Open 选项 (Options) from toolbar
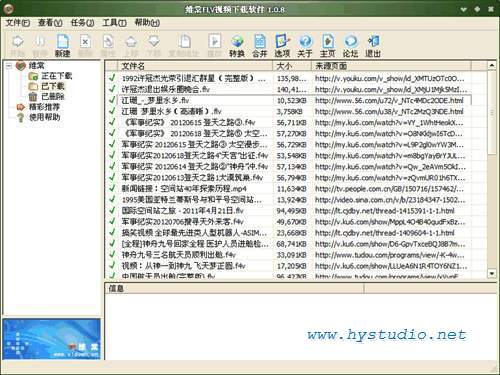500x375 pixels. (x=282, y=45)
